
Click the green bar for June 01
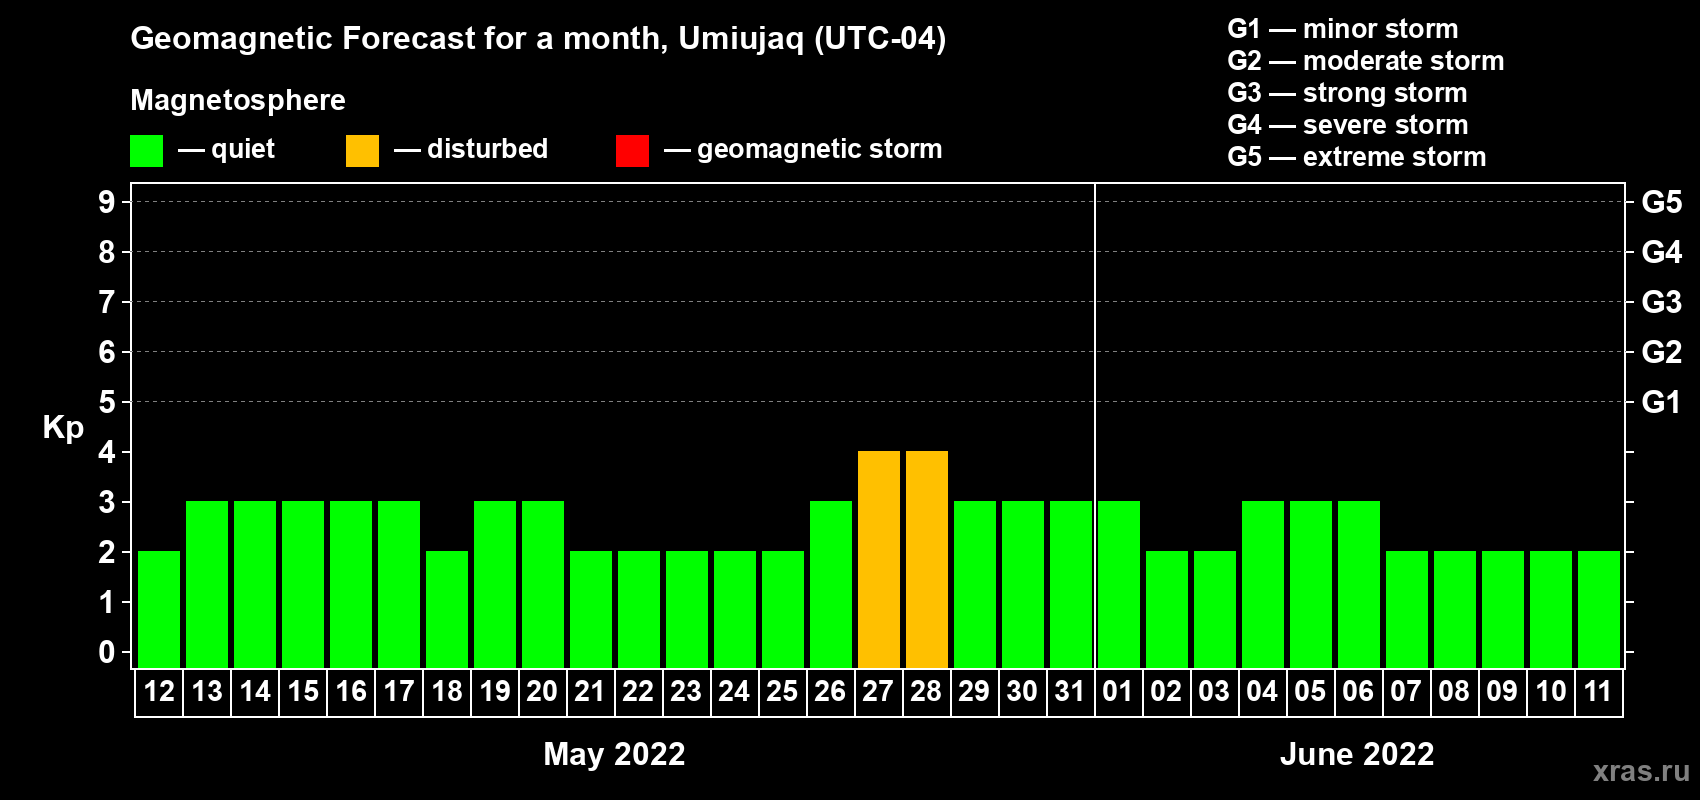click(1119, 585)
